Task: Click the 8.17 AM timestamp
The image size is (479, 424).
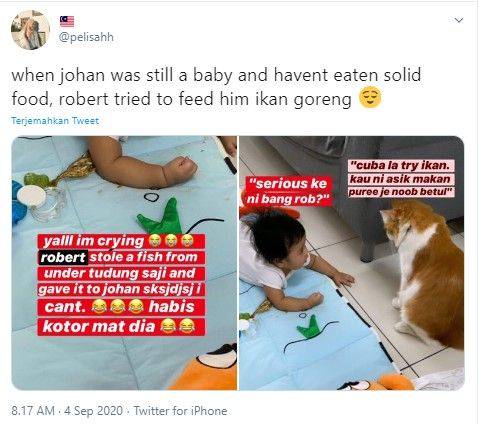Action: point(33,411)
